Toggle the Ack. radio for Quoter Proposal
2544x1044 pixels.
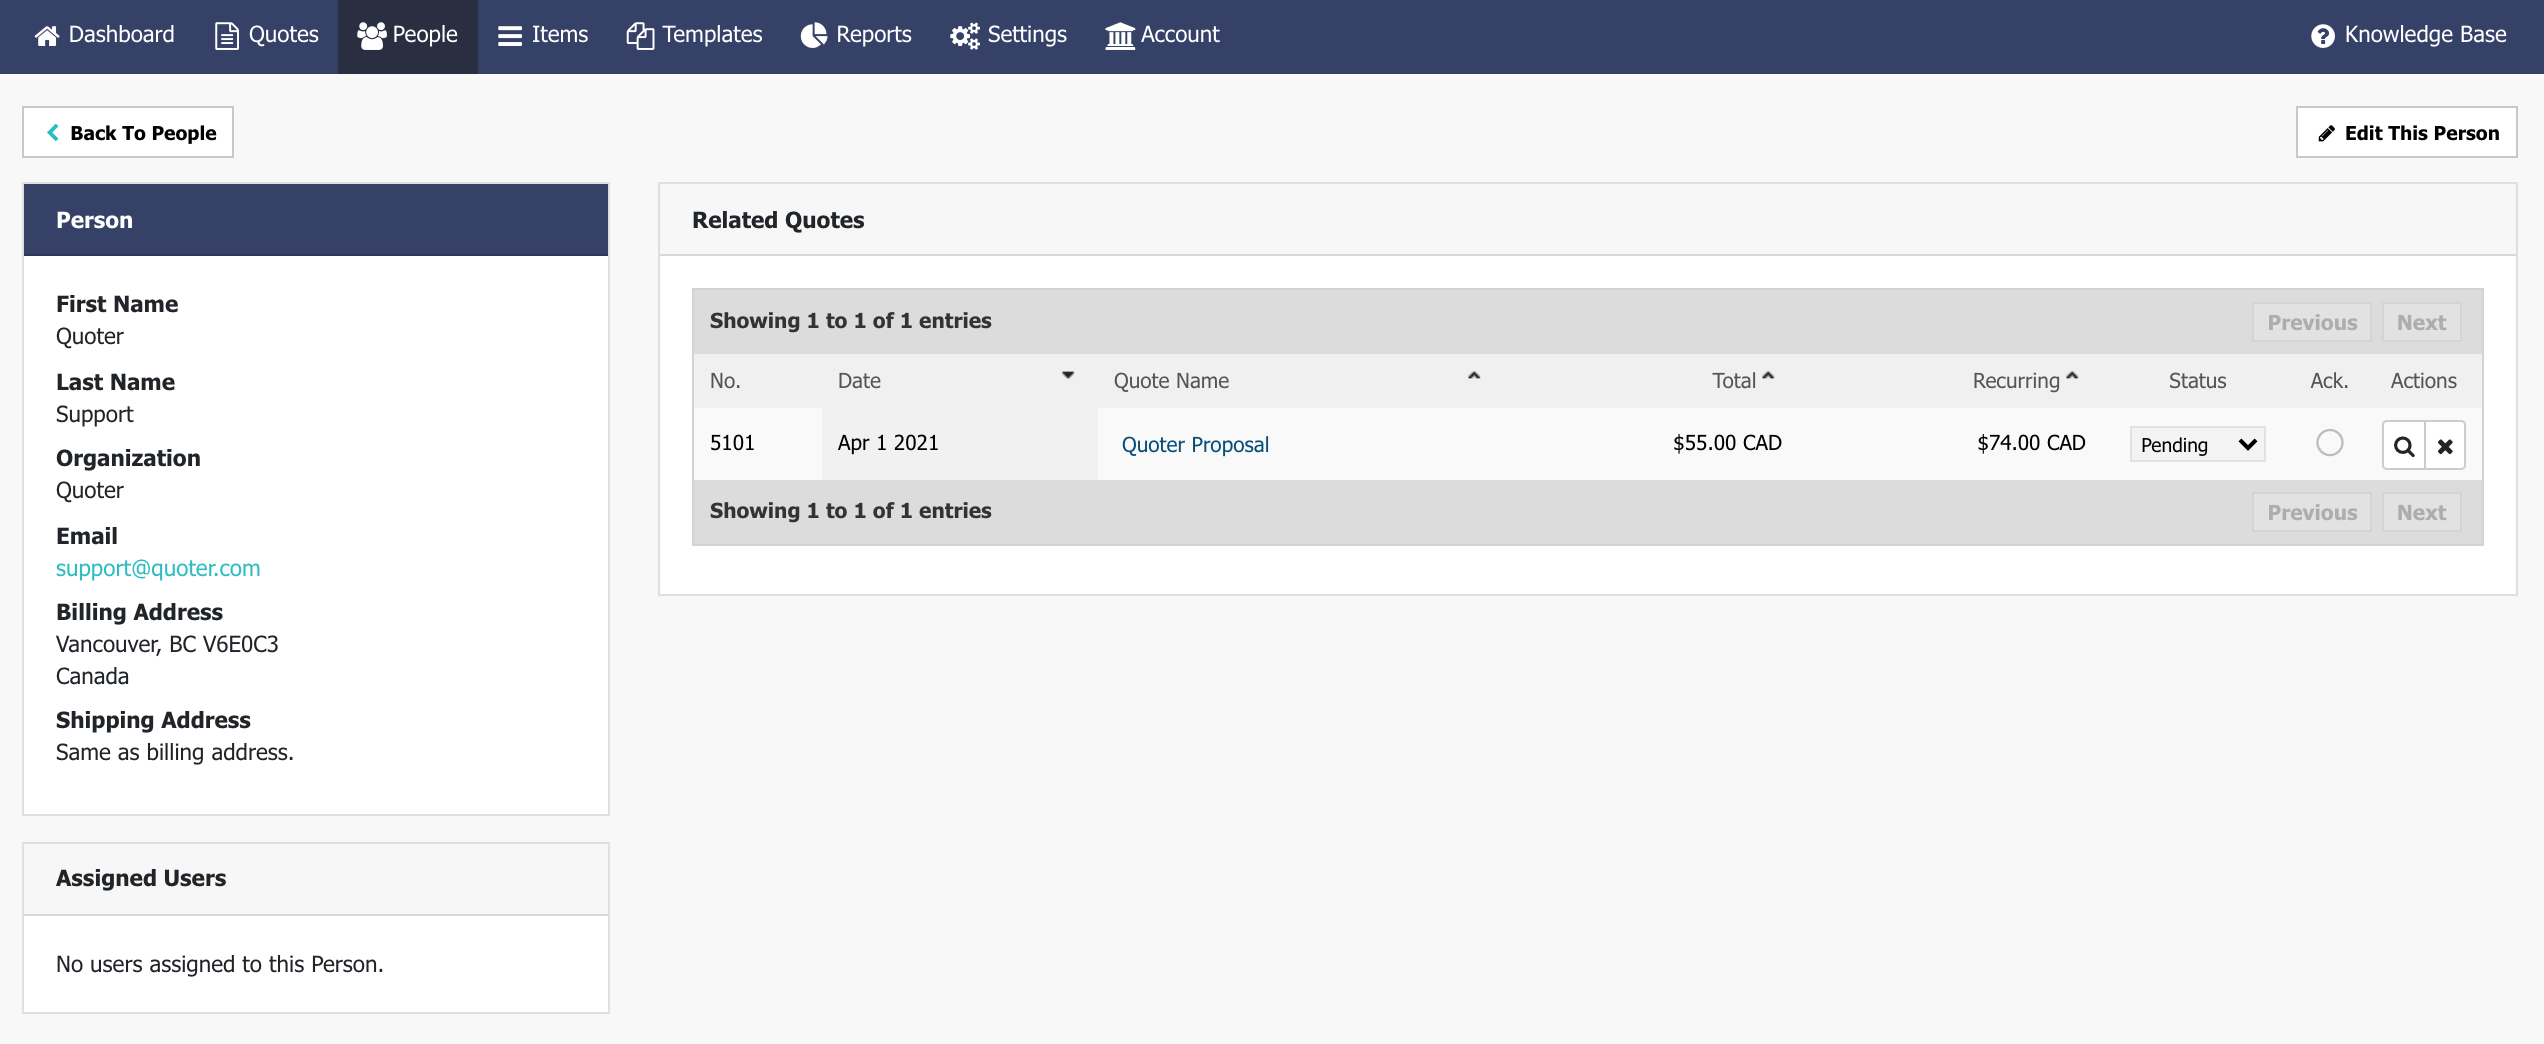click(2329, 443)
